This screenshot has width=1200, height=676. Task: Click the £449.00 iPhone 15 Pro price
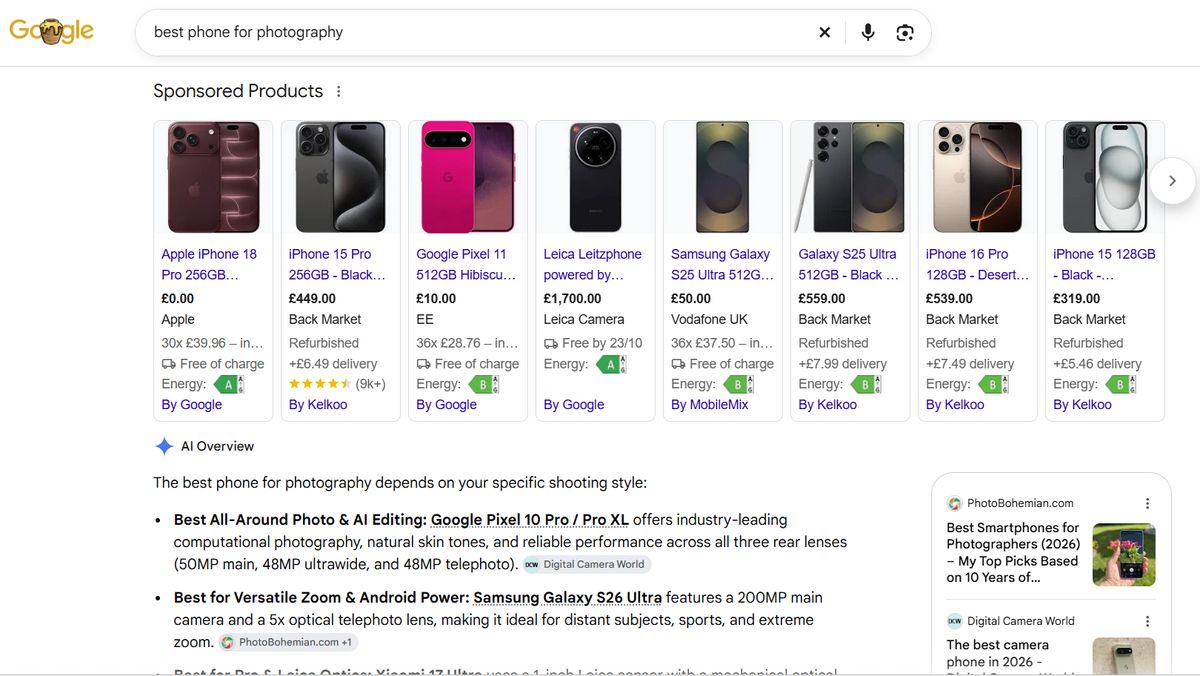316,298
